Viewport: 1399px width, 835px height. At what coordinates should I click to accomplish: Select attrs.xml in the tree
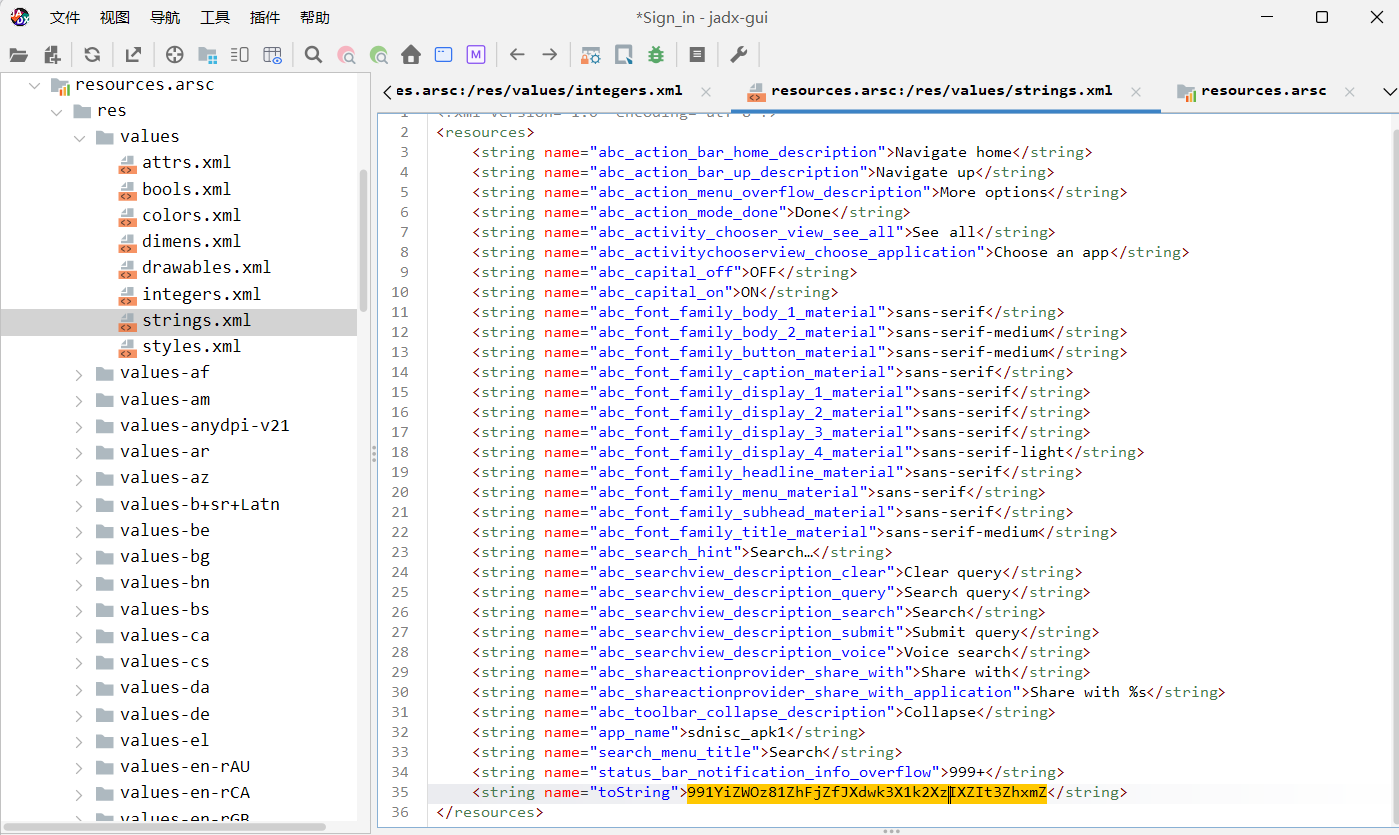point(186,163)
